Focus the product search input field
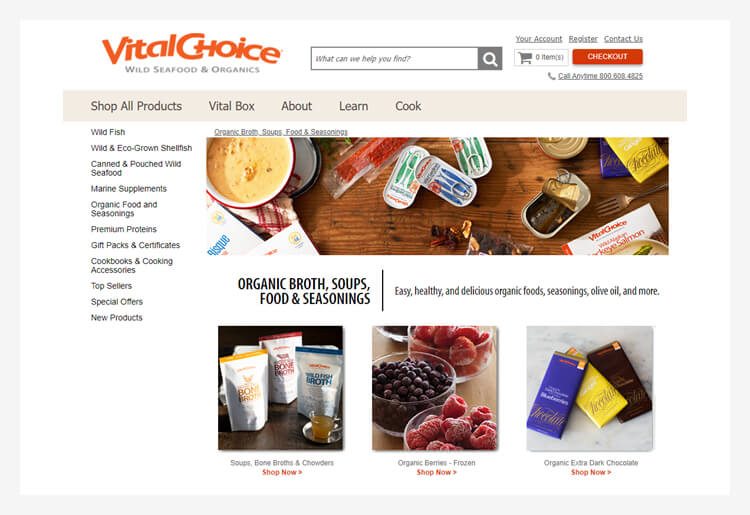Viewport: 750px width, 515px height. tap(395, 58)
